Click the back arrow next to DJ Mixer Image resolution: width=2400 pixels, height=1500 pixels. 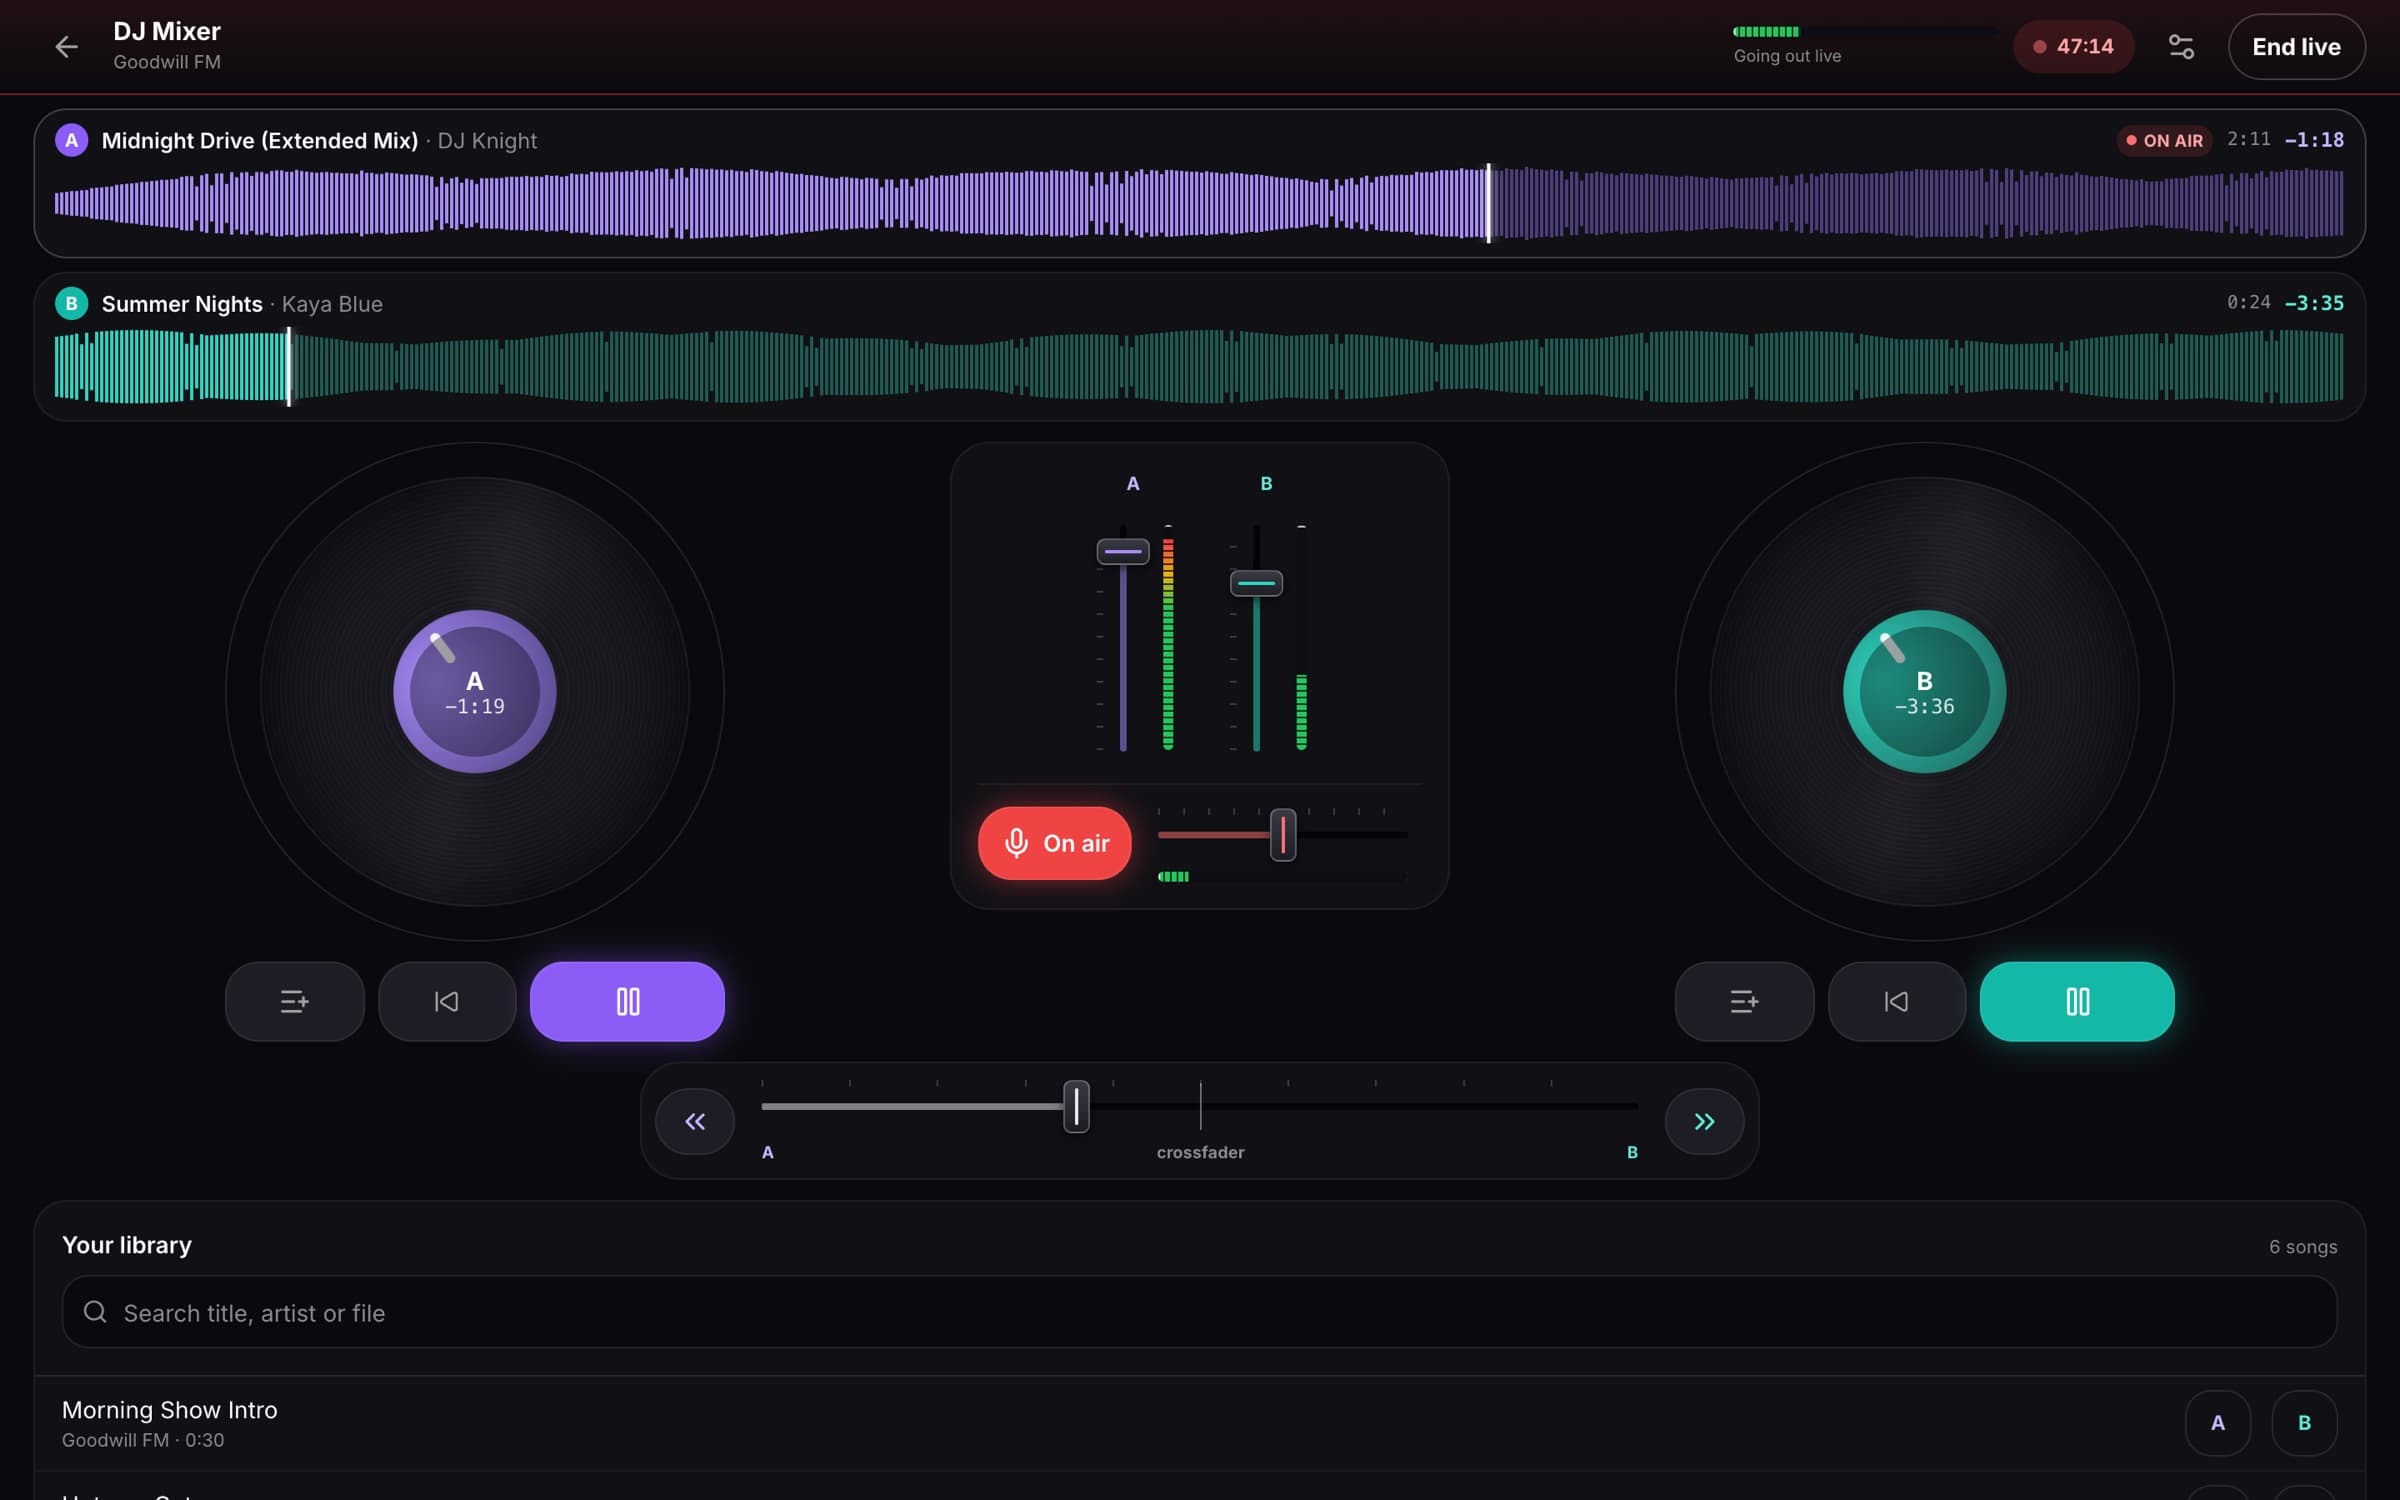[66, 47]
